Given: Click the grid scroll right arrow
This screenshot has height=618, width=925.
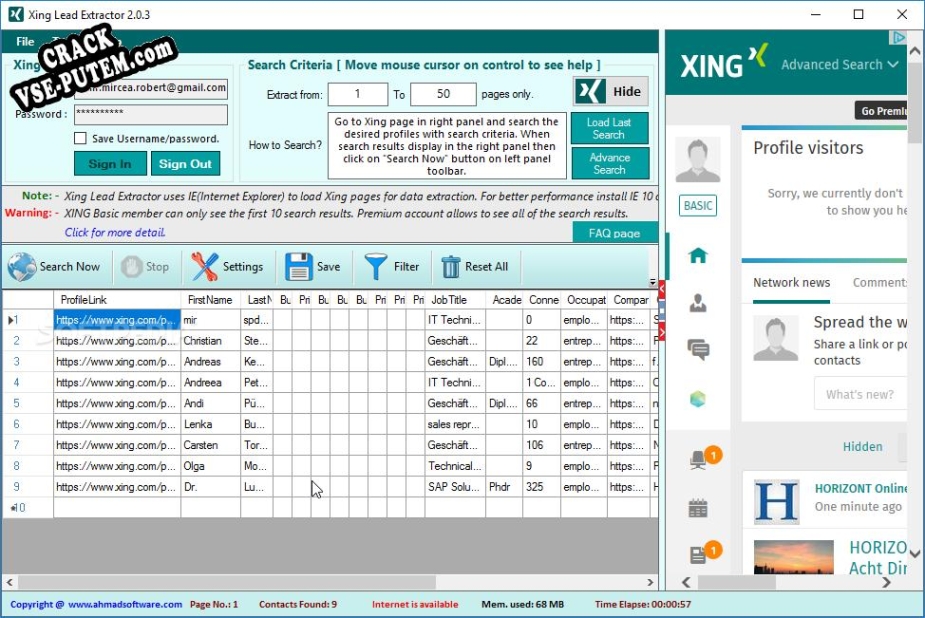Looking at the screenshot, I should 650,583.
